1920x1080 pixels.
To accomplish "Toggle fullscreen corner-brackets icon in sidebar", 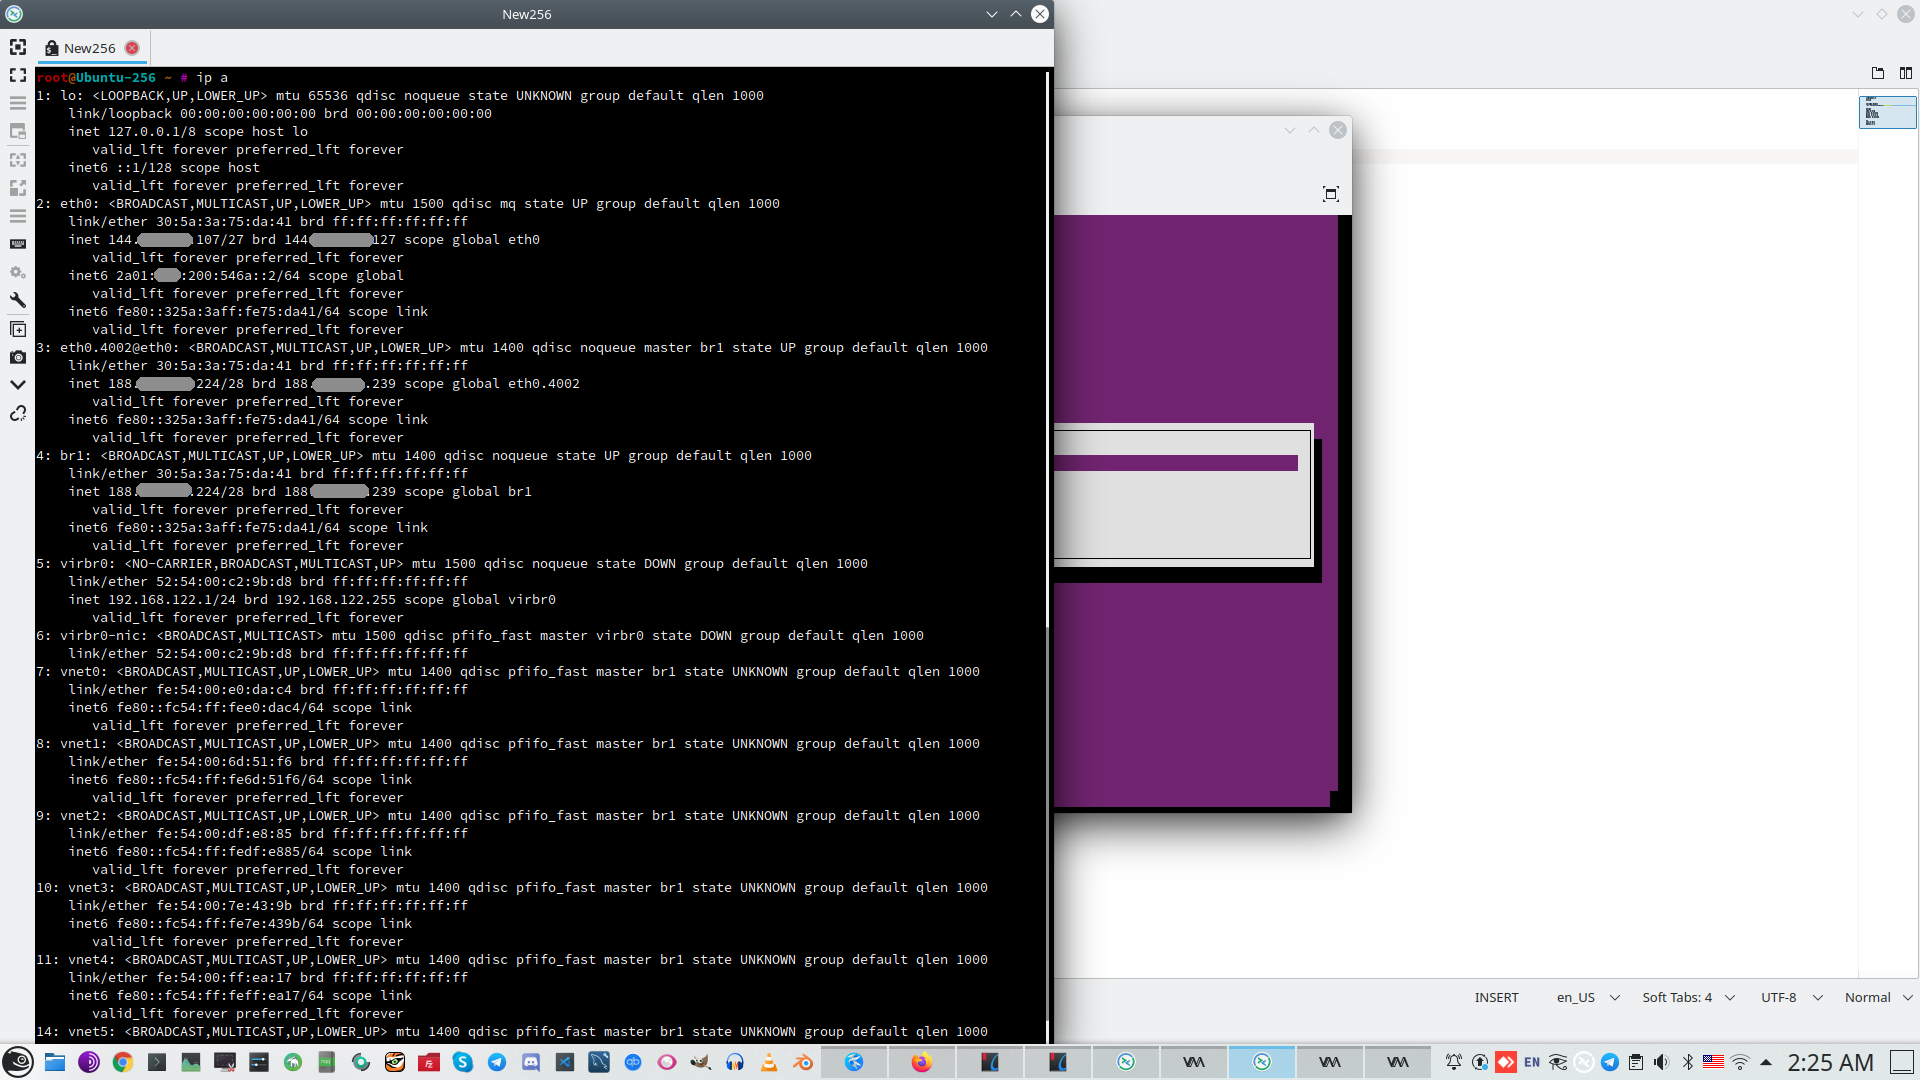I will (x=18, y=75).
